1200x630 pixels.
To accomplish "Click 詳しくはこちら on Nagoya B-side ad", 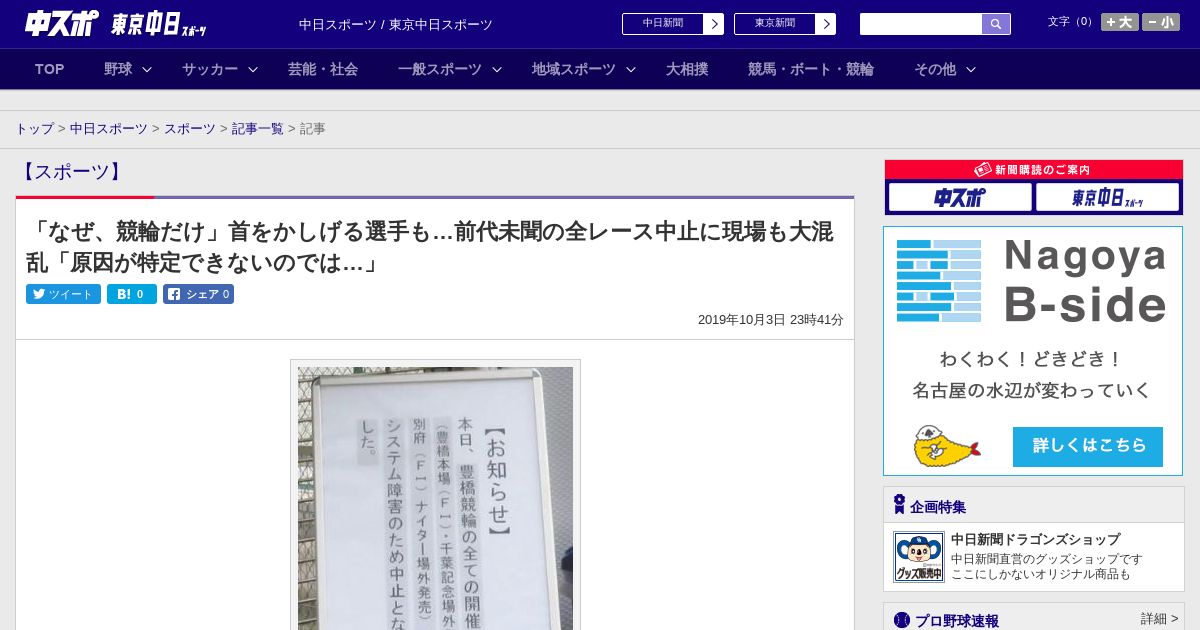I will pyautogui.click(x=1088, y=446).
